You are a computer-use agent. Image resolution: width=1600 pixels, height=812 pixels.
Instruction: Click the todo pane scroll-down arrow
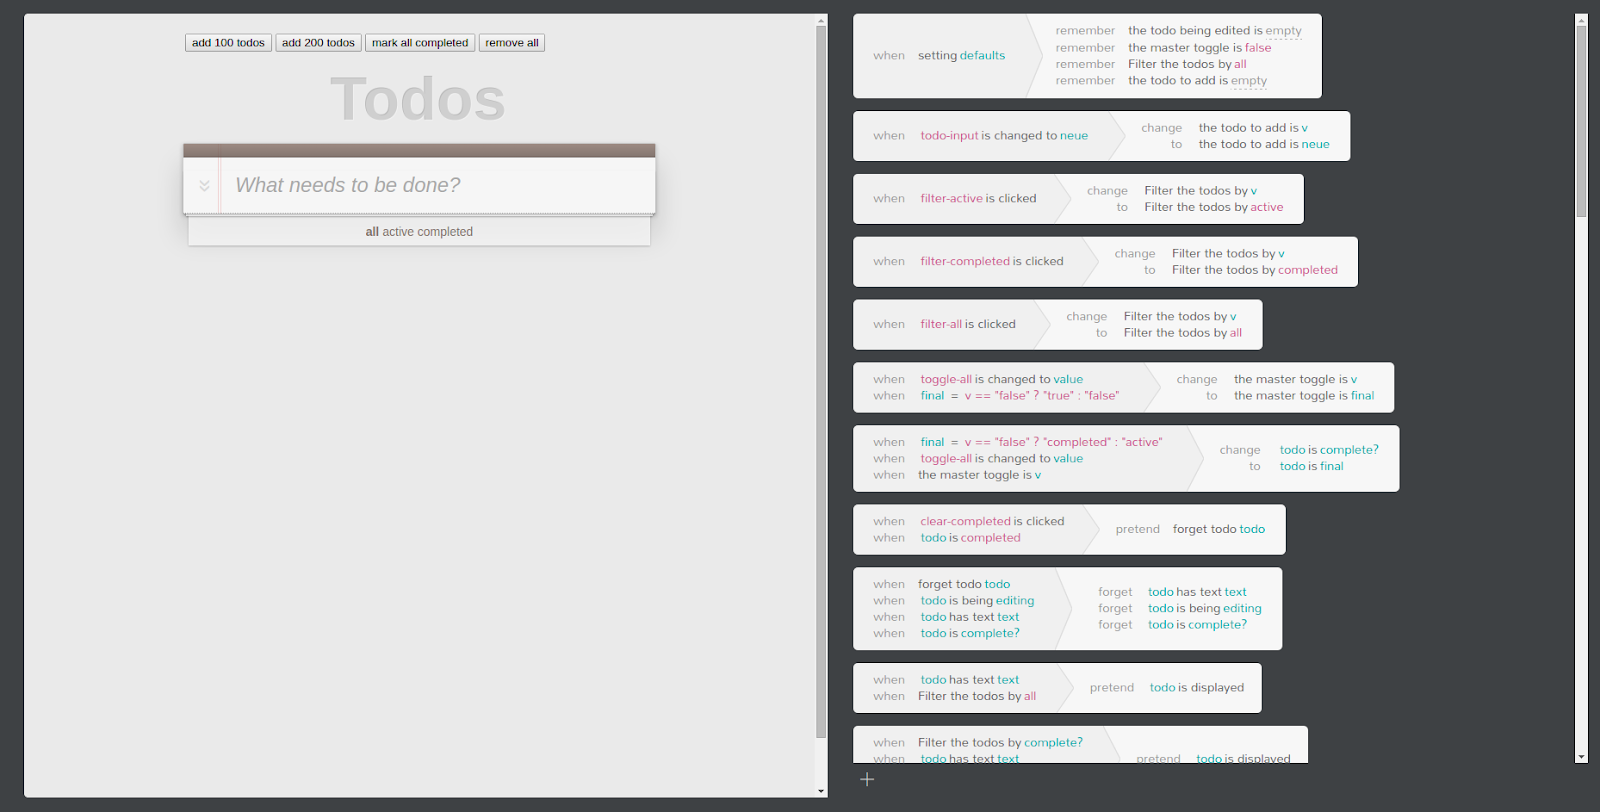(x=821, y=791)
